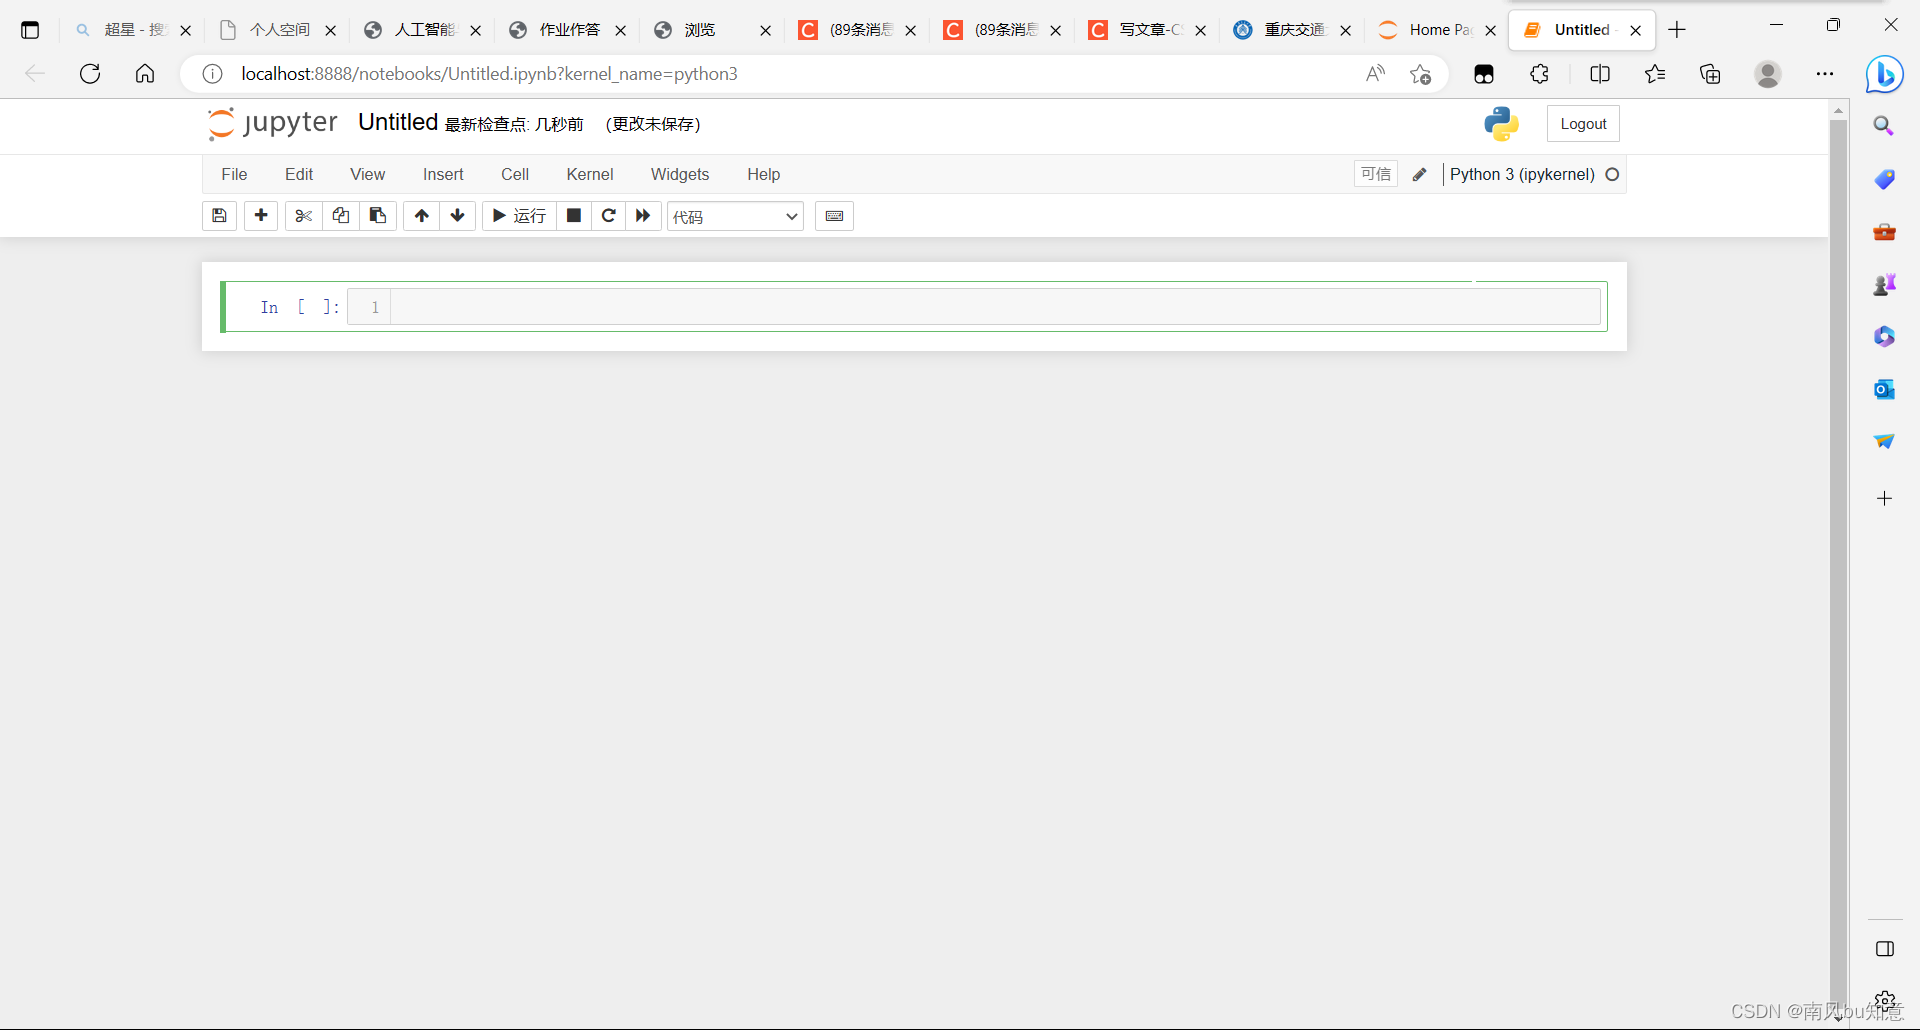Open sidebar search icon
The width and height of the screenshot is (1920, 1030).
(1884, 126)
